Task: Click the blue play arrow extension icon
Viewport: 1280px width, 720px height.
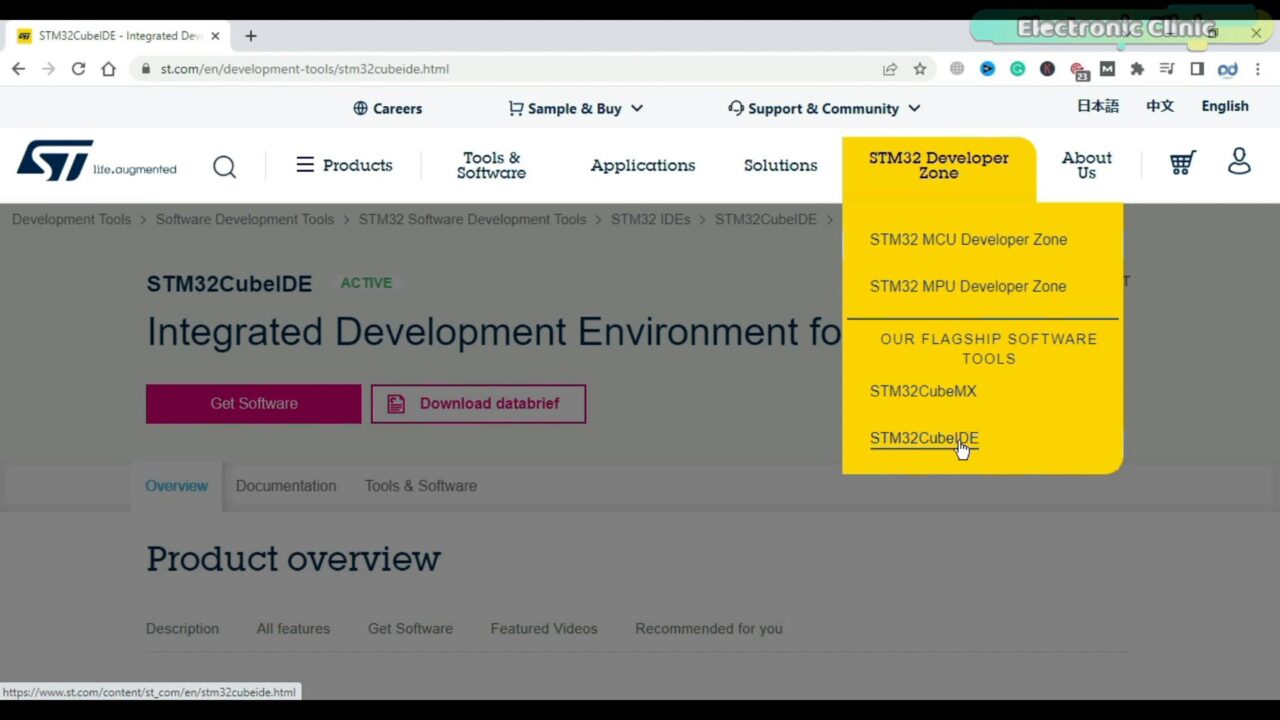Action: [x=987, y=69]
